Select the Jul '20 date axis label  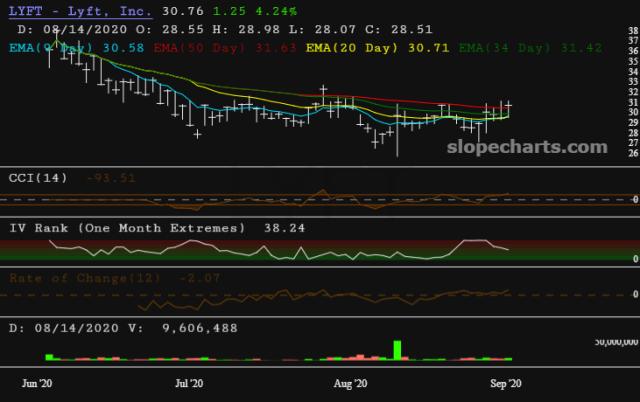click(189, 383)
